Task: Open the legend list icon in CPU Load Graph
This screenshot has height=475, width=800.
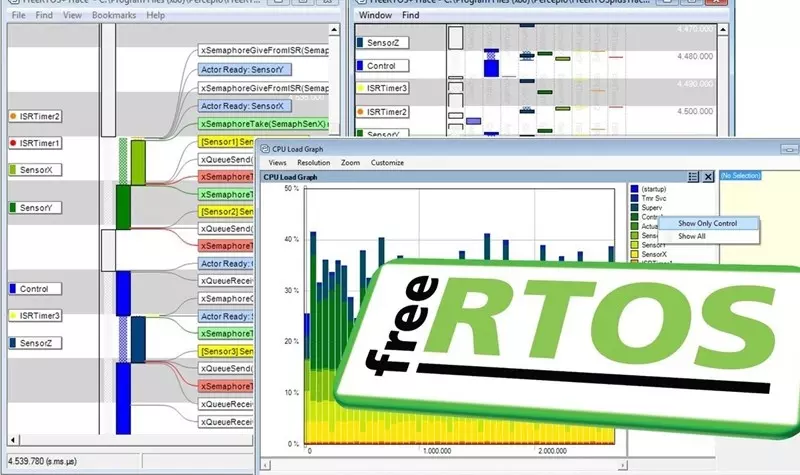Action: point(693,177)
